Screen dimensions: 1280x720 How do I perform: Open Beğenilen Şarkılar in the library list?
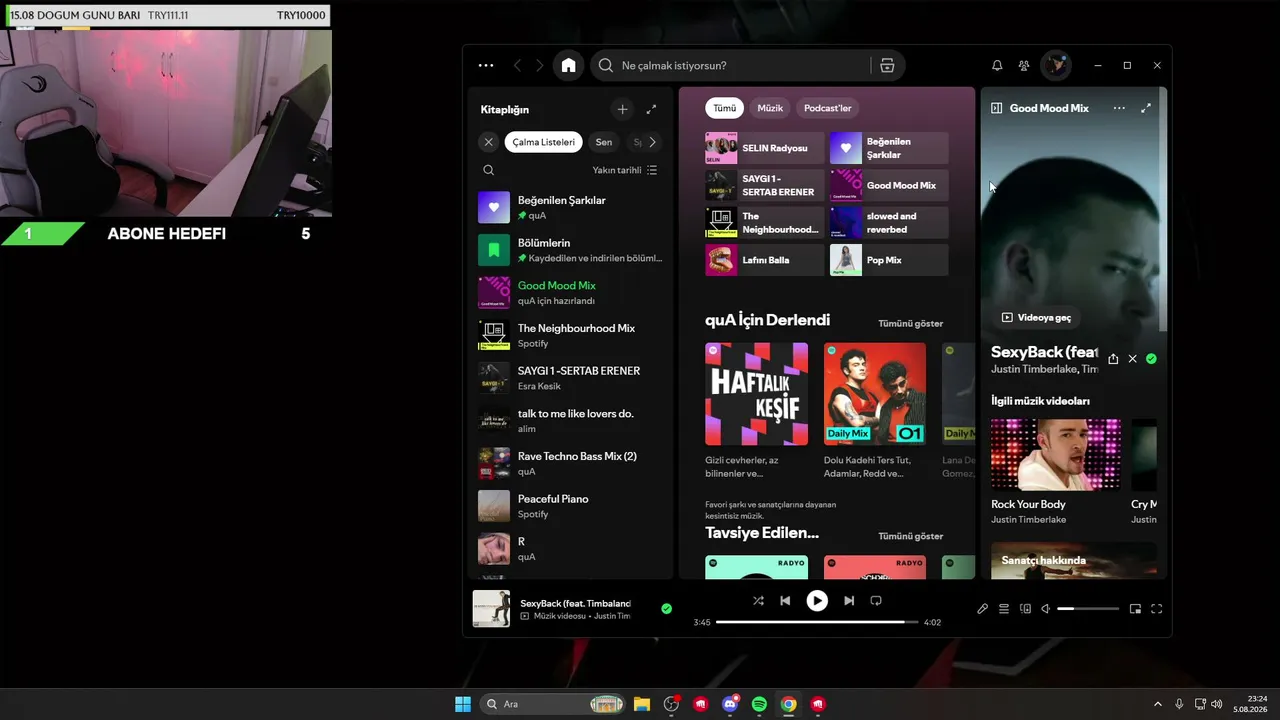click(x=570, y=207)
